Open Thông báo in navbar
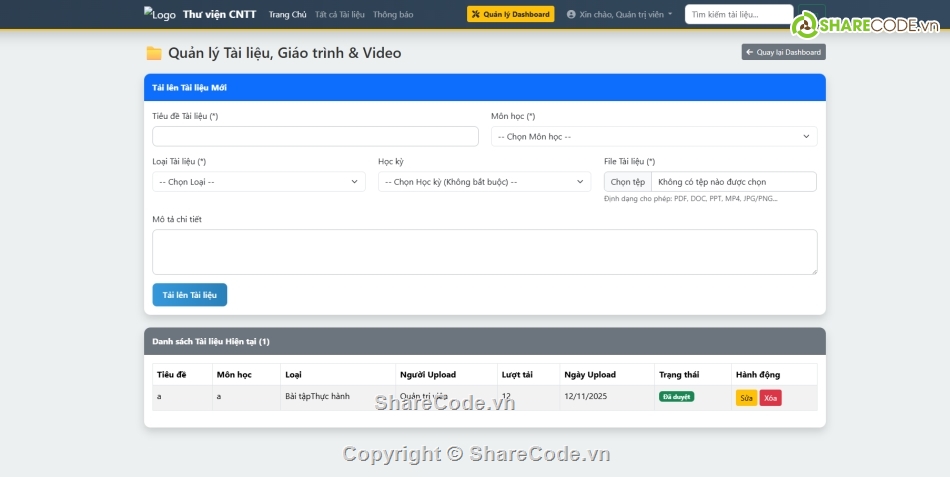Viewport: 950px width, 477px height. (393, 14)
